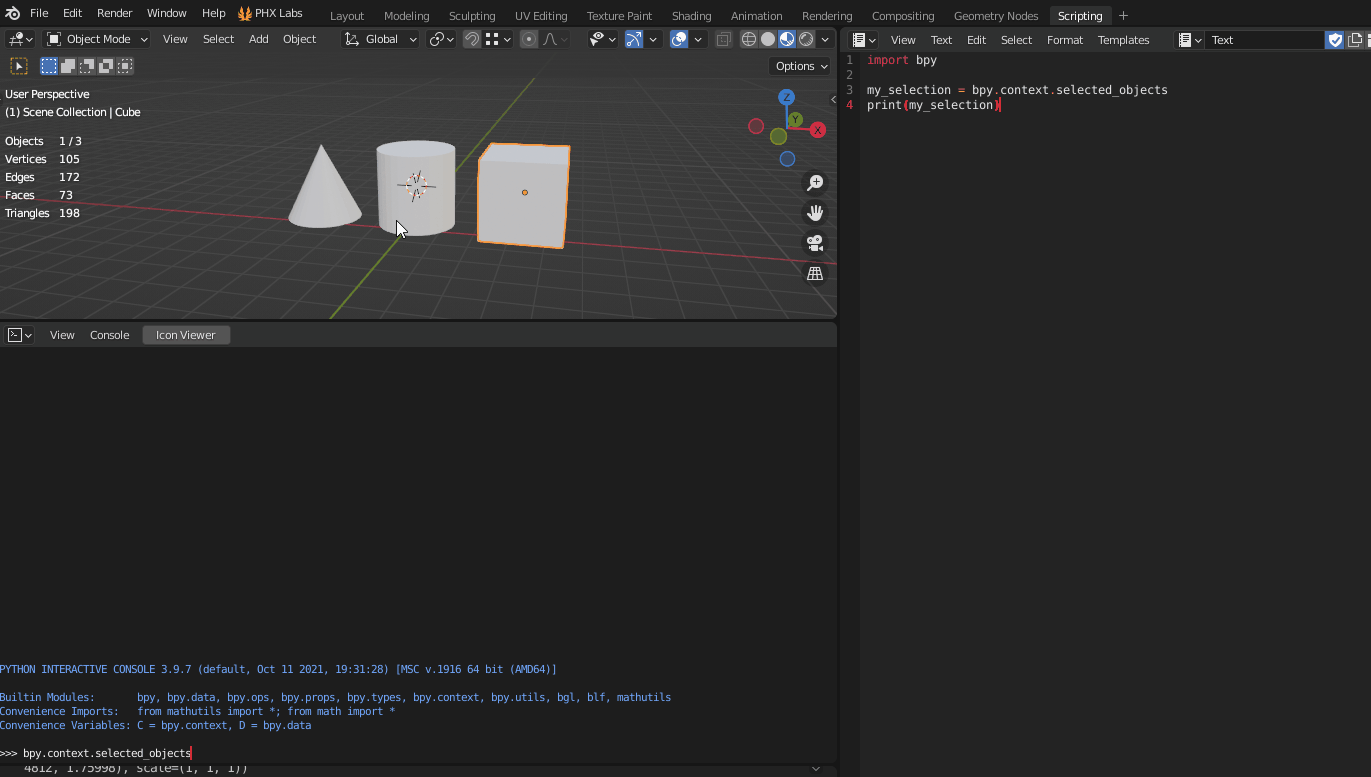This screenshot has width=1371, height=777.
Task: Turn on proportional editing icon
Action: 529,38
